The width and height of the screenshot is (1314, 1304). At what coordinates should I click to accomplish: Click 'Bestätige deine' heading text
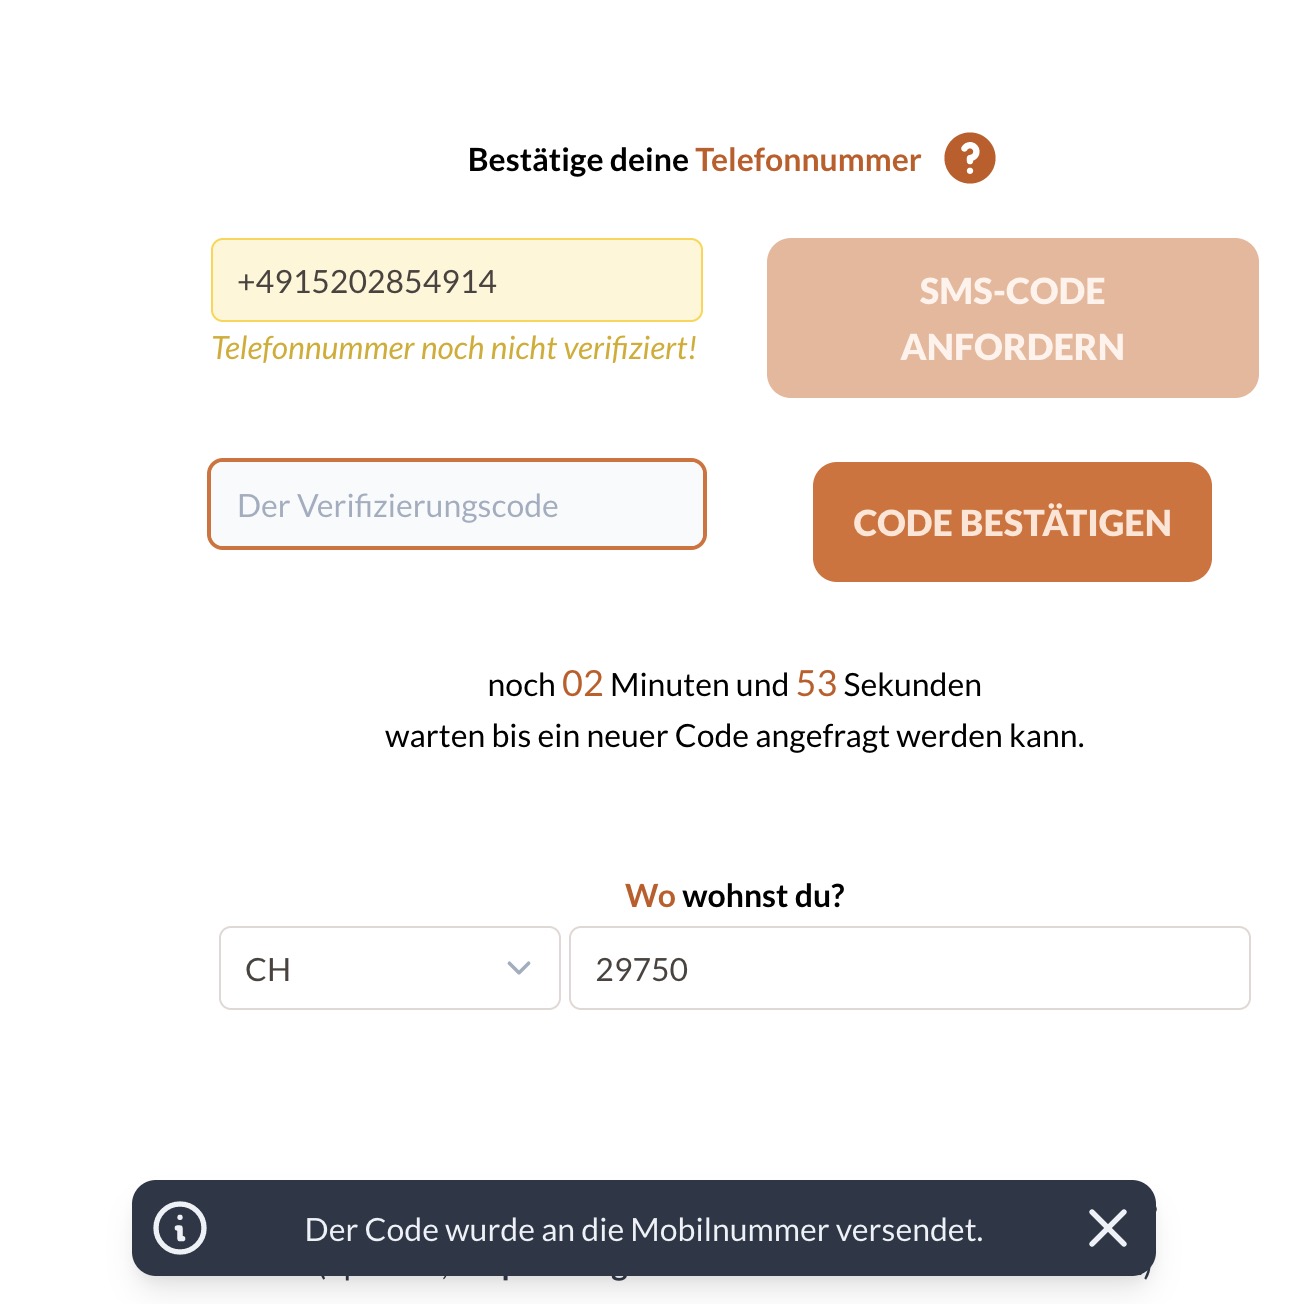[578, 160]
